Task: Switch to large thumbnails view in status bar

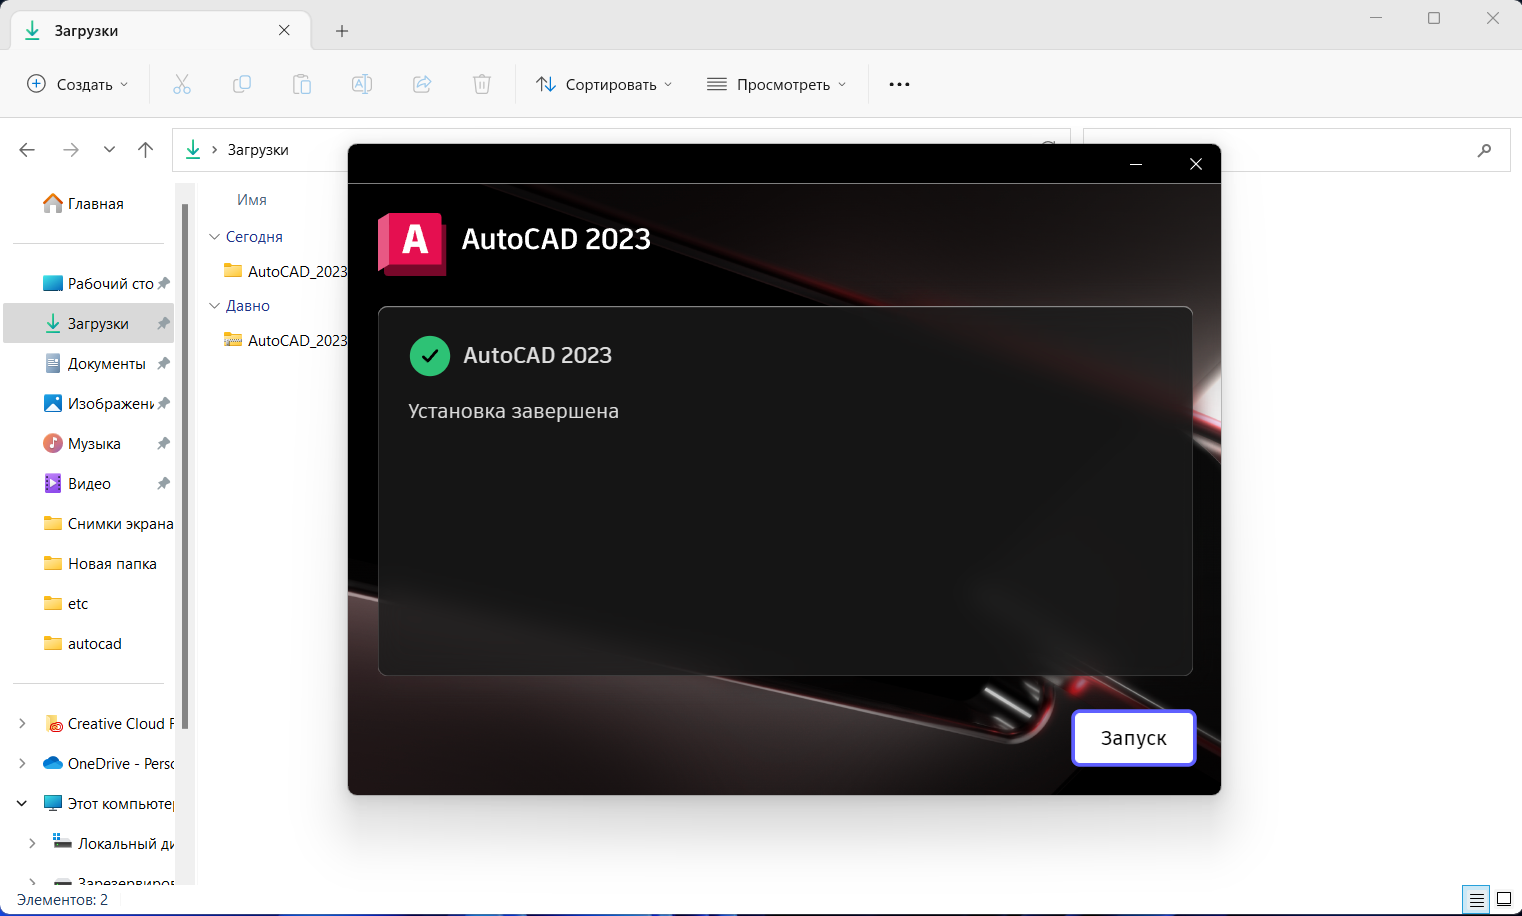Action: [x=1503, y=899]
